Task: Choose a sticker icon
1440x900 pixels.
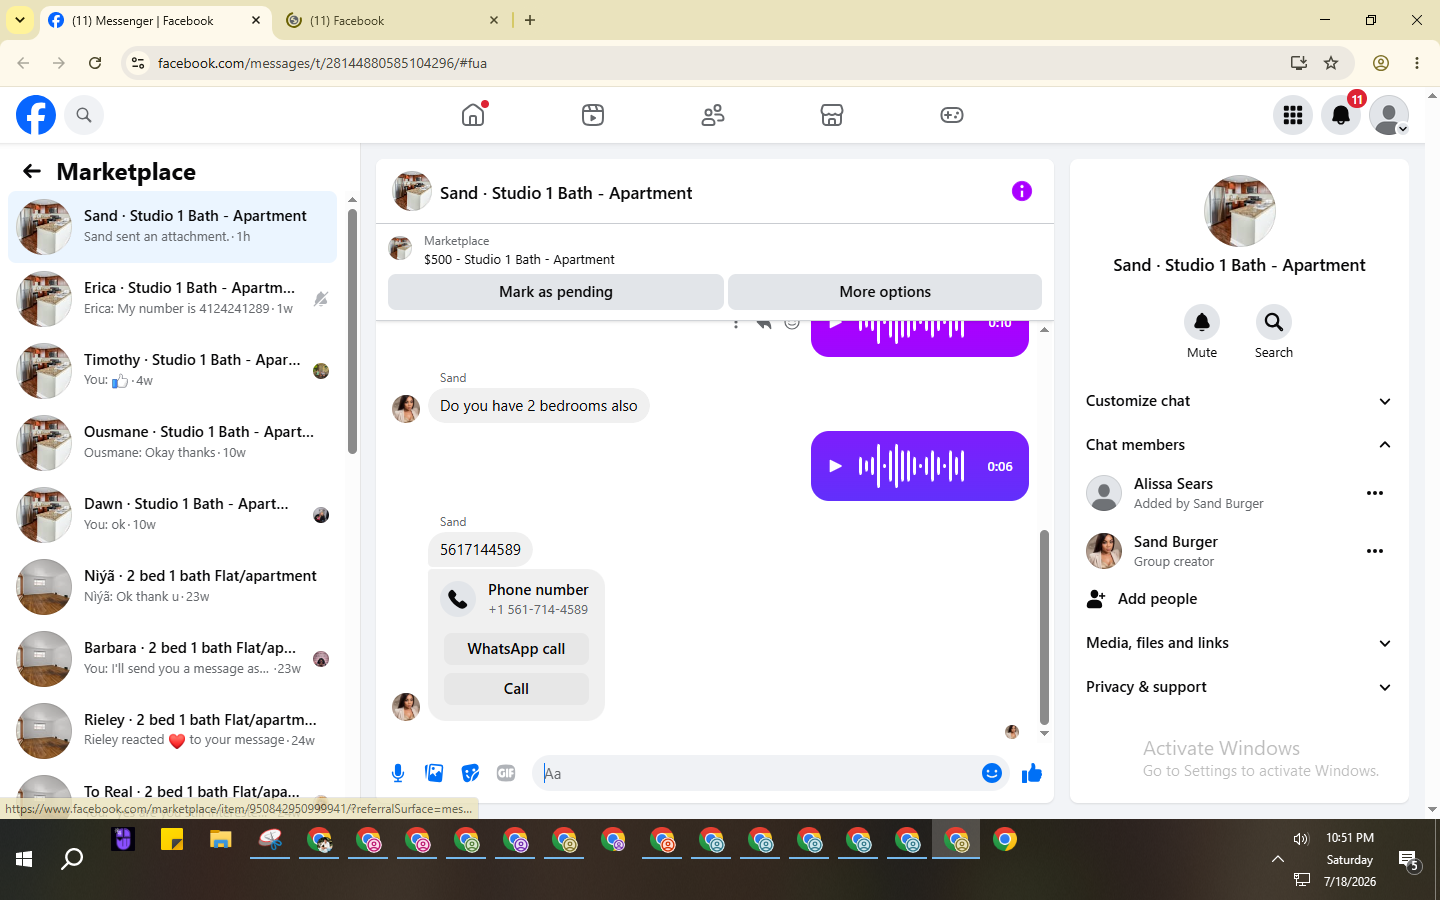Action: (x=470, y=773)
